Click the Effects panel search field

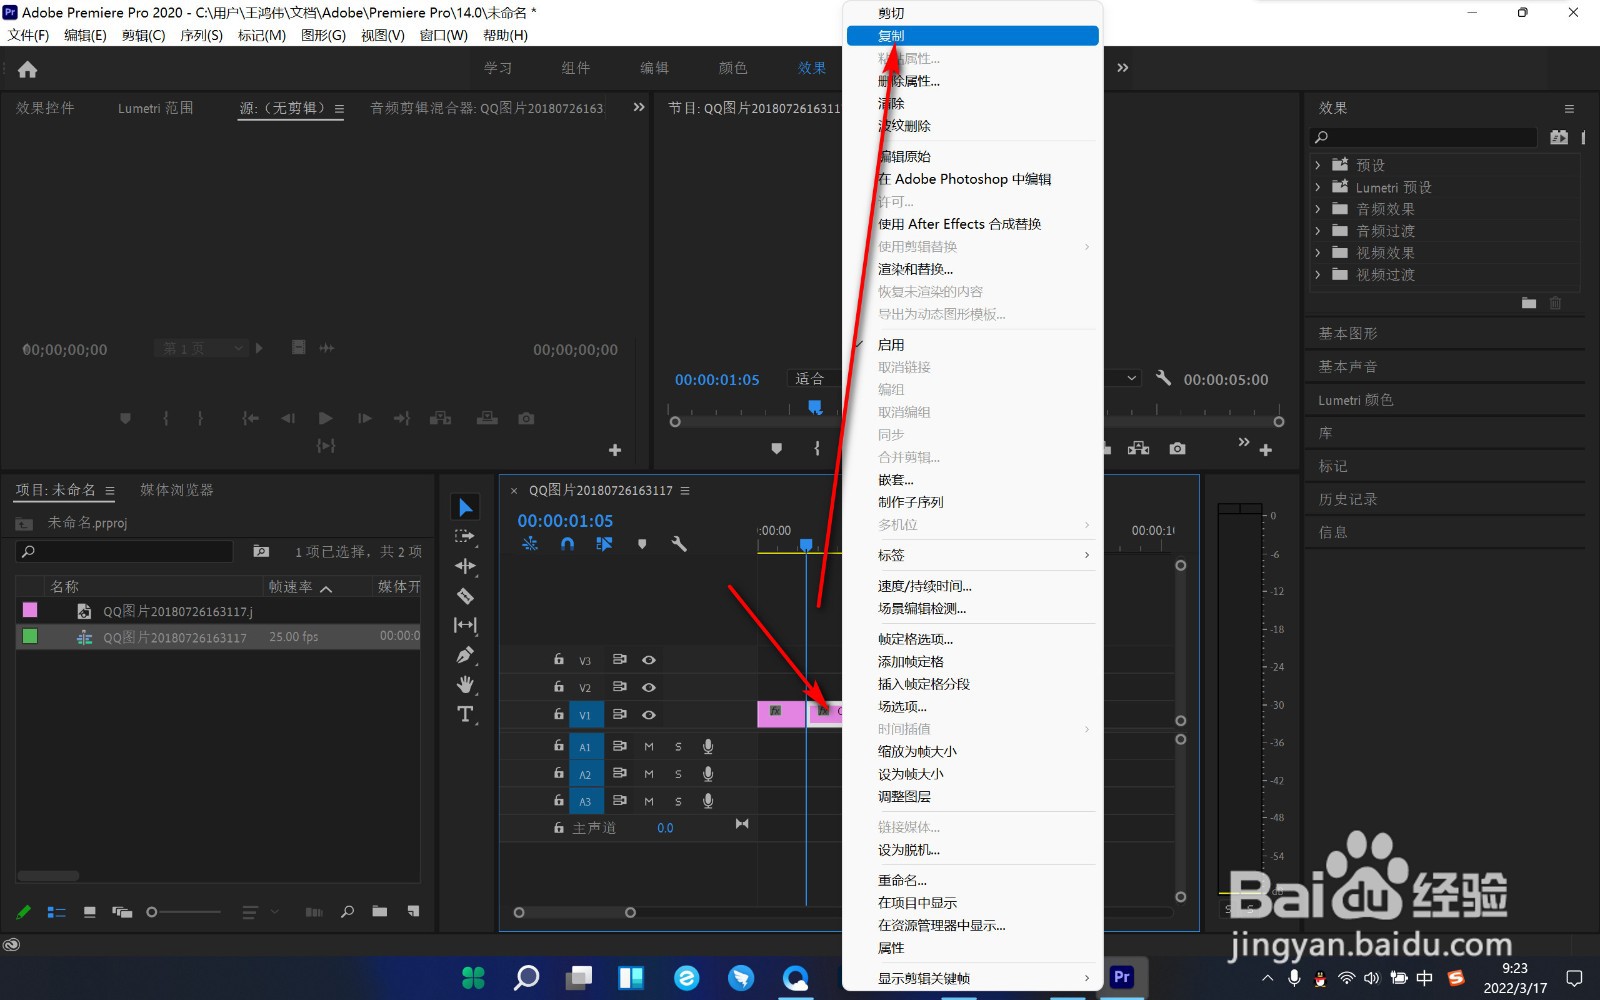pos(1423,137)
